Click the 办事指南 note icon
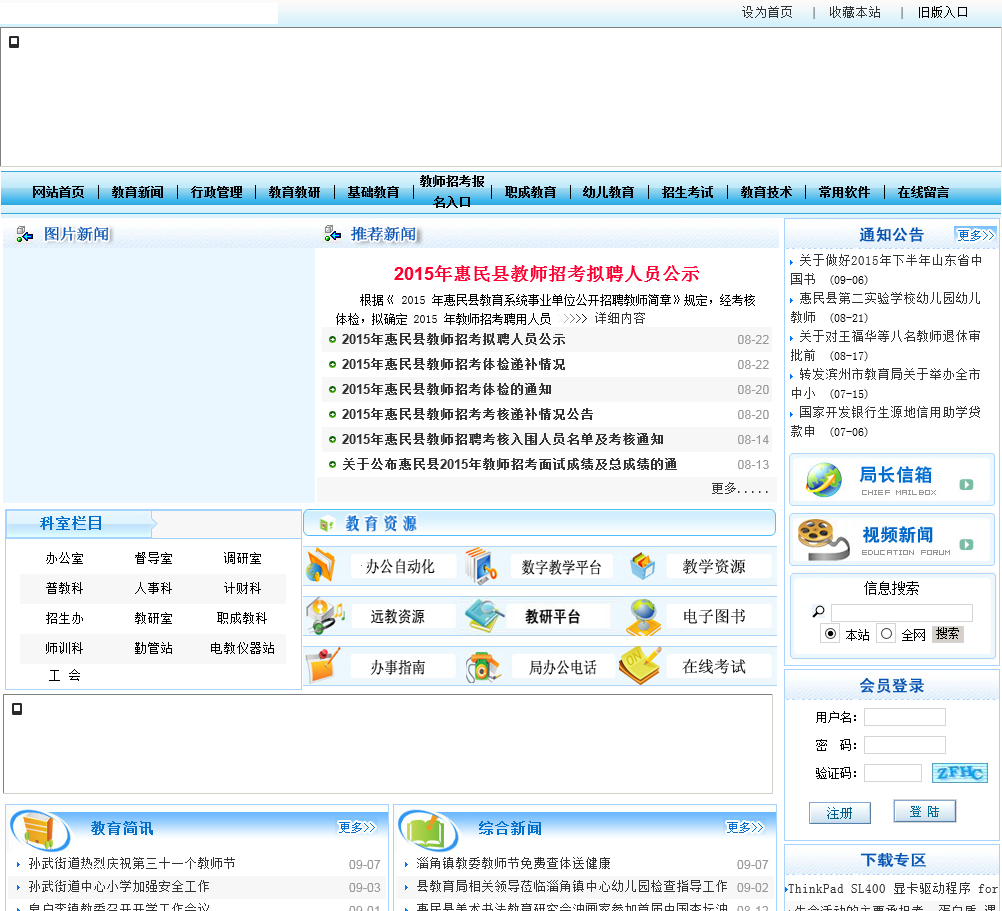The image size is (1002, 911). click(x=323, y=666)
